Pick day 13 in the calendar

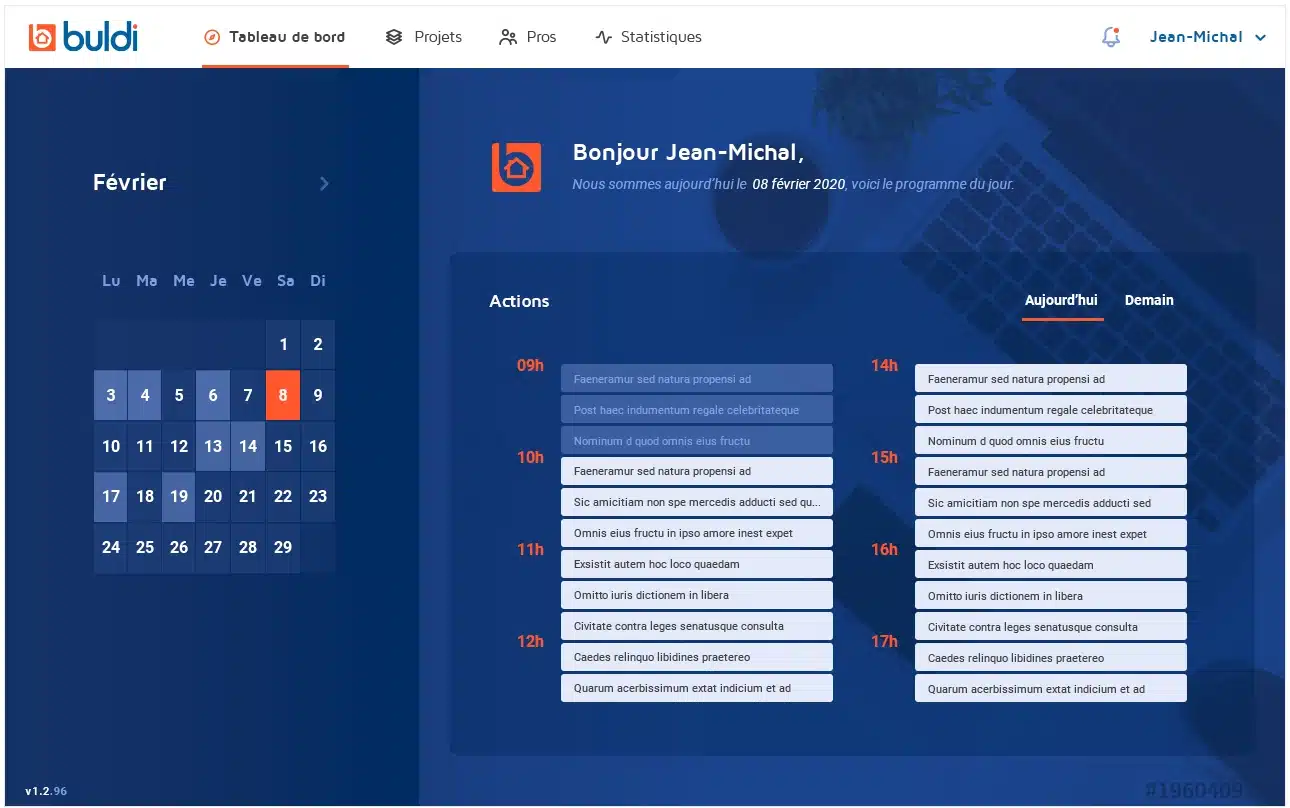(213, 446)
